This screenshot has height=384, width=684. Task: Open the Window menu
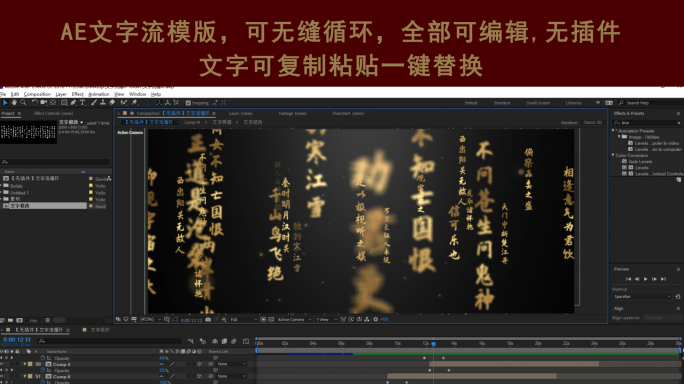click(x=137, y=94)
